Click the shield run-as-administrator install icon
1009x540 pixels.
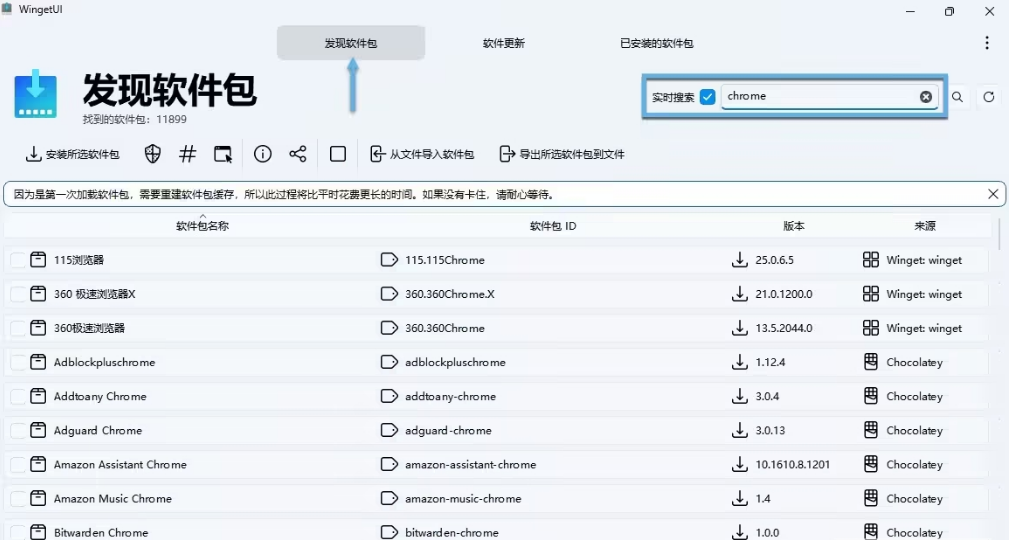tap(153, 154)
